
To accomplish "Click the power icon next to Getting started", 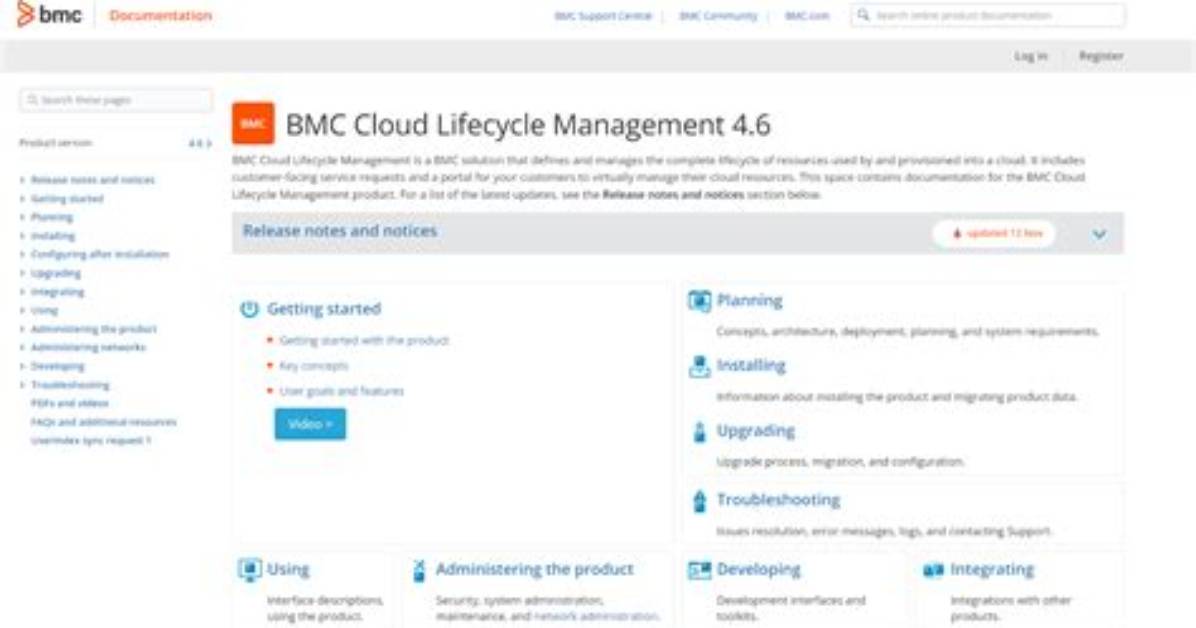I will (x=249, y=309).
